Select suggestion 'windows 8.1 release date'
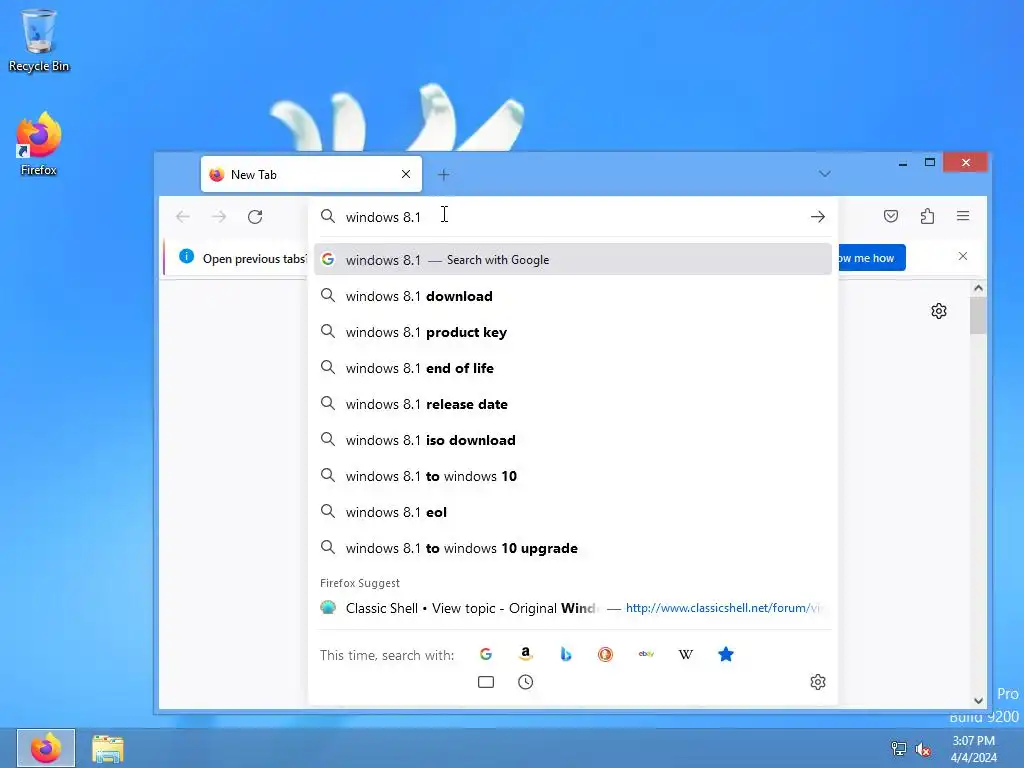The width and height of the screenshot is (1024, 768). pyautogui.click(x=573, y=404)
